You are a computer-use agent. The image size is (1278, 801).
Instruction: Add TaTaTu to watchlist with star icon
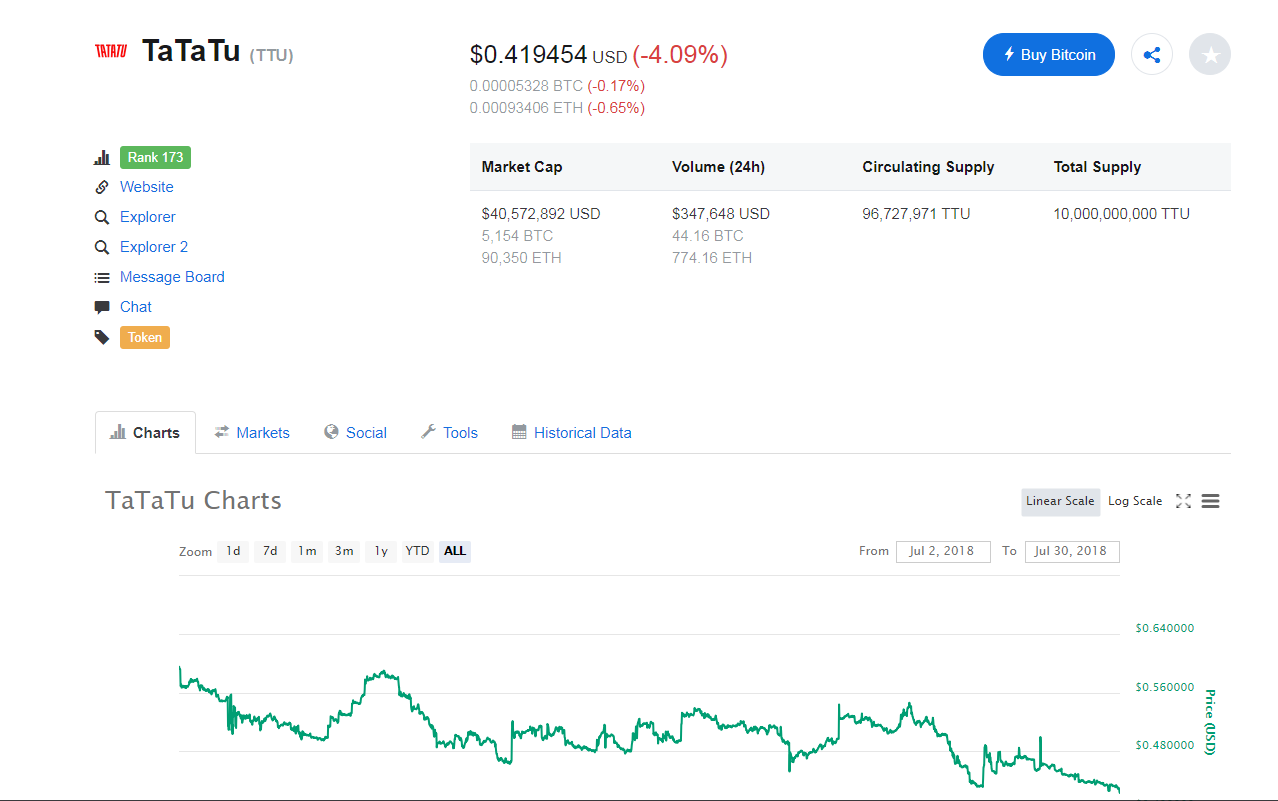point(1210,55)
